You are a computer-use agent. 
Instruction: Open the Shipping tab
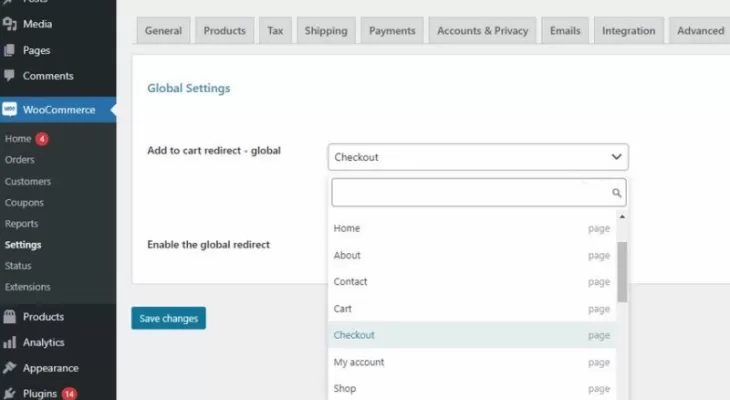tap(326, 31)
